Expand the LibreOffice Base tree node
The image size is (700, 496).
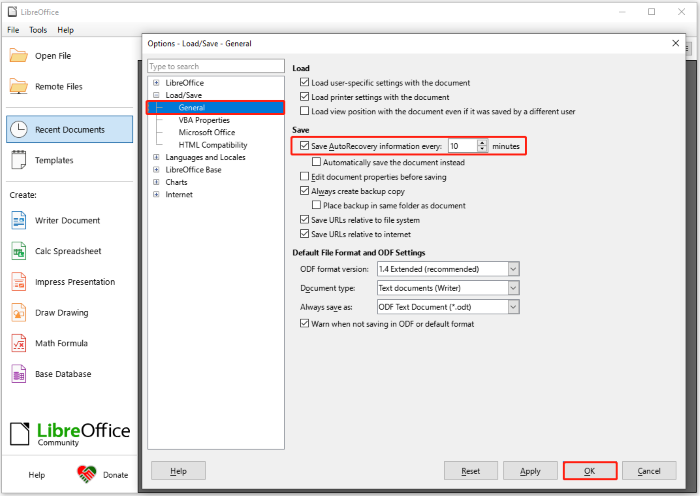(x=156, y=170)
